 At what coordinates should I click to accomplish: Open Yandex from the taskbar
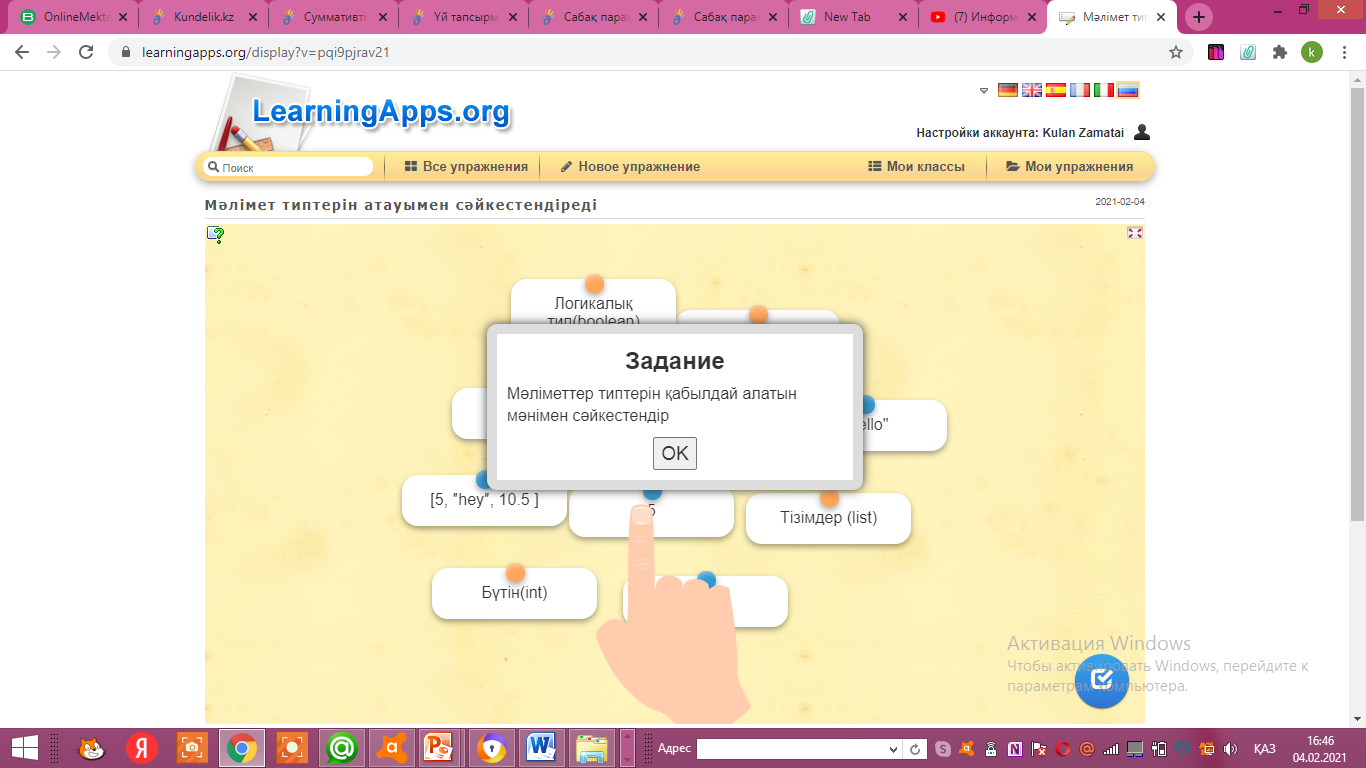pos(142,748)
